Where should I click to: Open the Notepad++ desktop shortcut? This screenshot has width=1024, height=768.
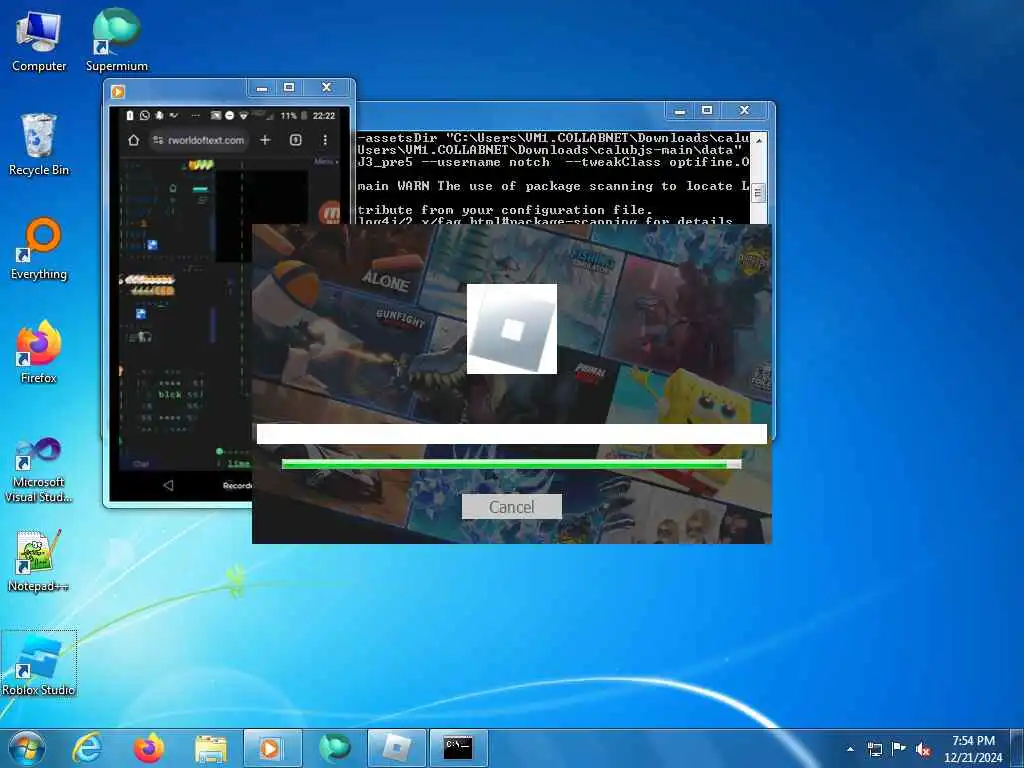tap(39, 562)
